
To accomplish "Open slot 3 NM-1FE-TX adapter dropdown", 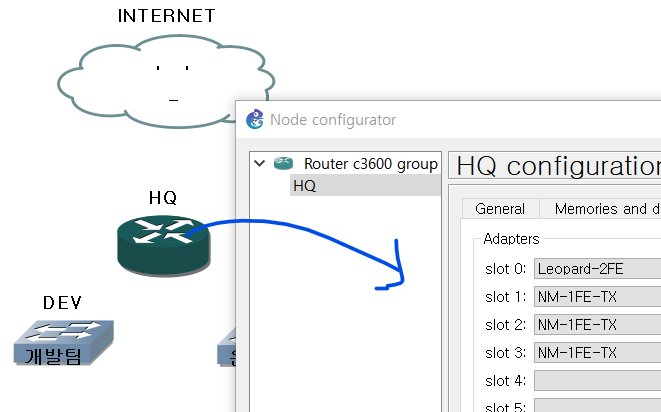I will coord(597,353).
